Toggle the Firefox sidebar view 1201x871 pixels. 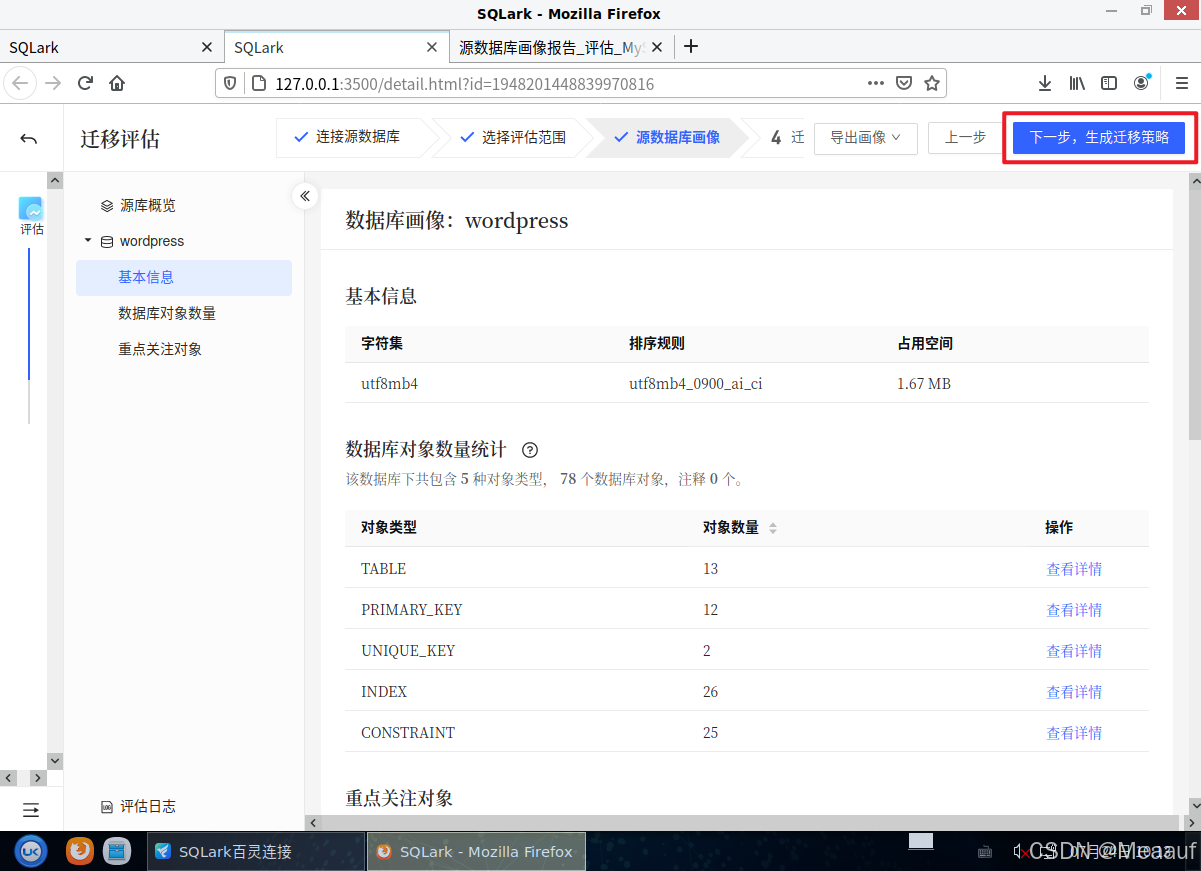coord(1109,83)
